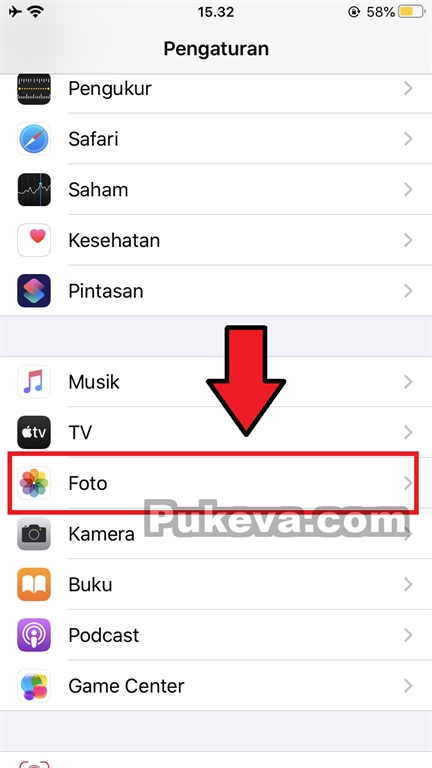Open the Foto settings entry
The image size is (432, 768).
click(x=216, y=483)
